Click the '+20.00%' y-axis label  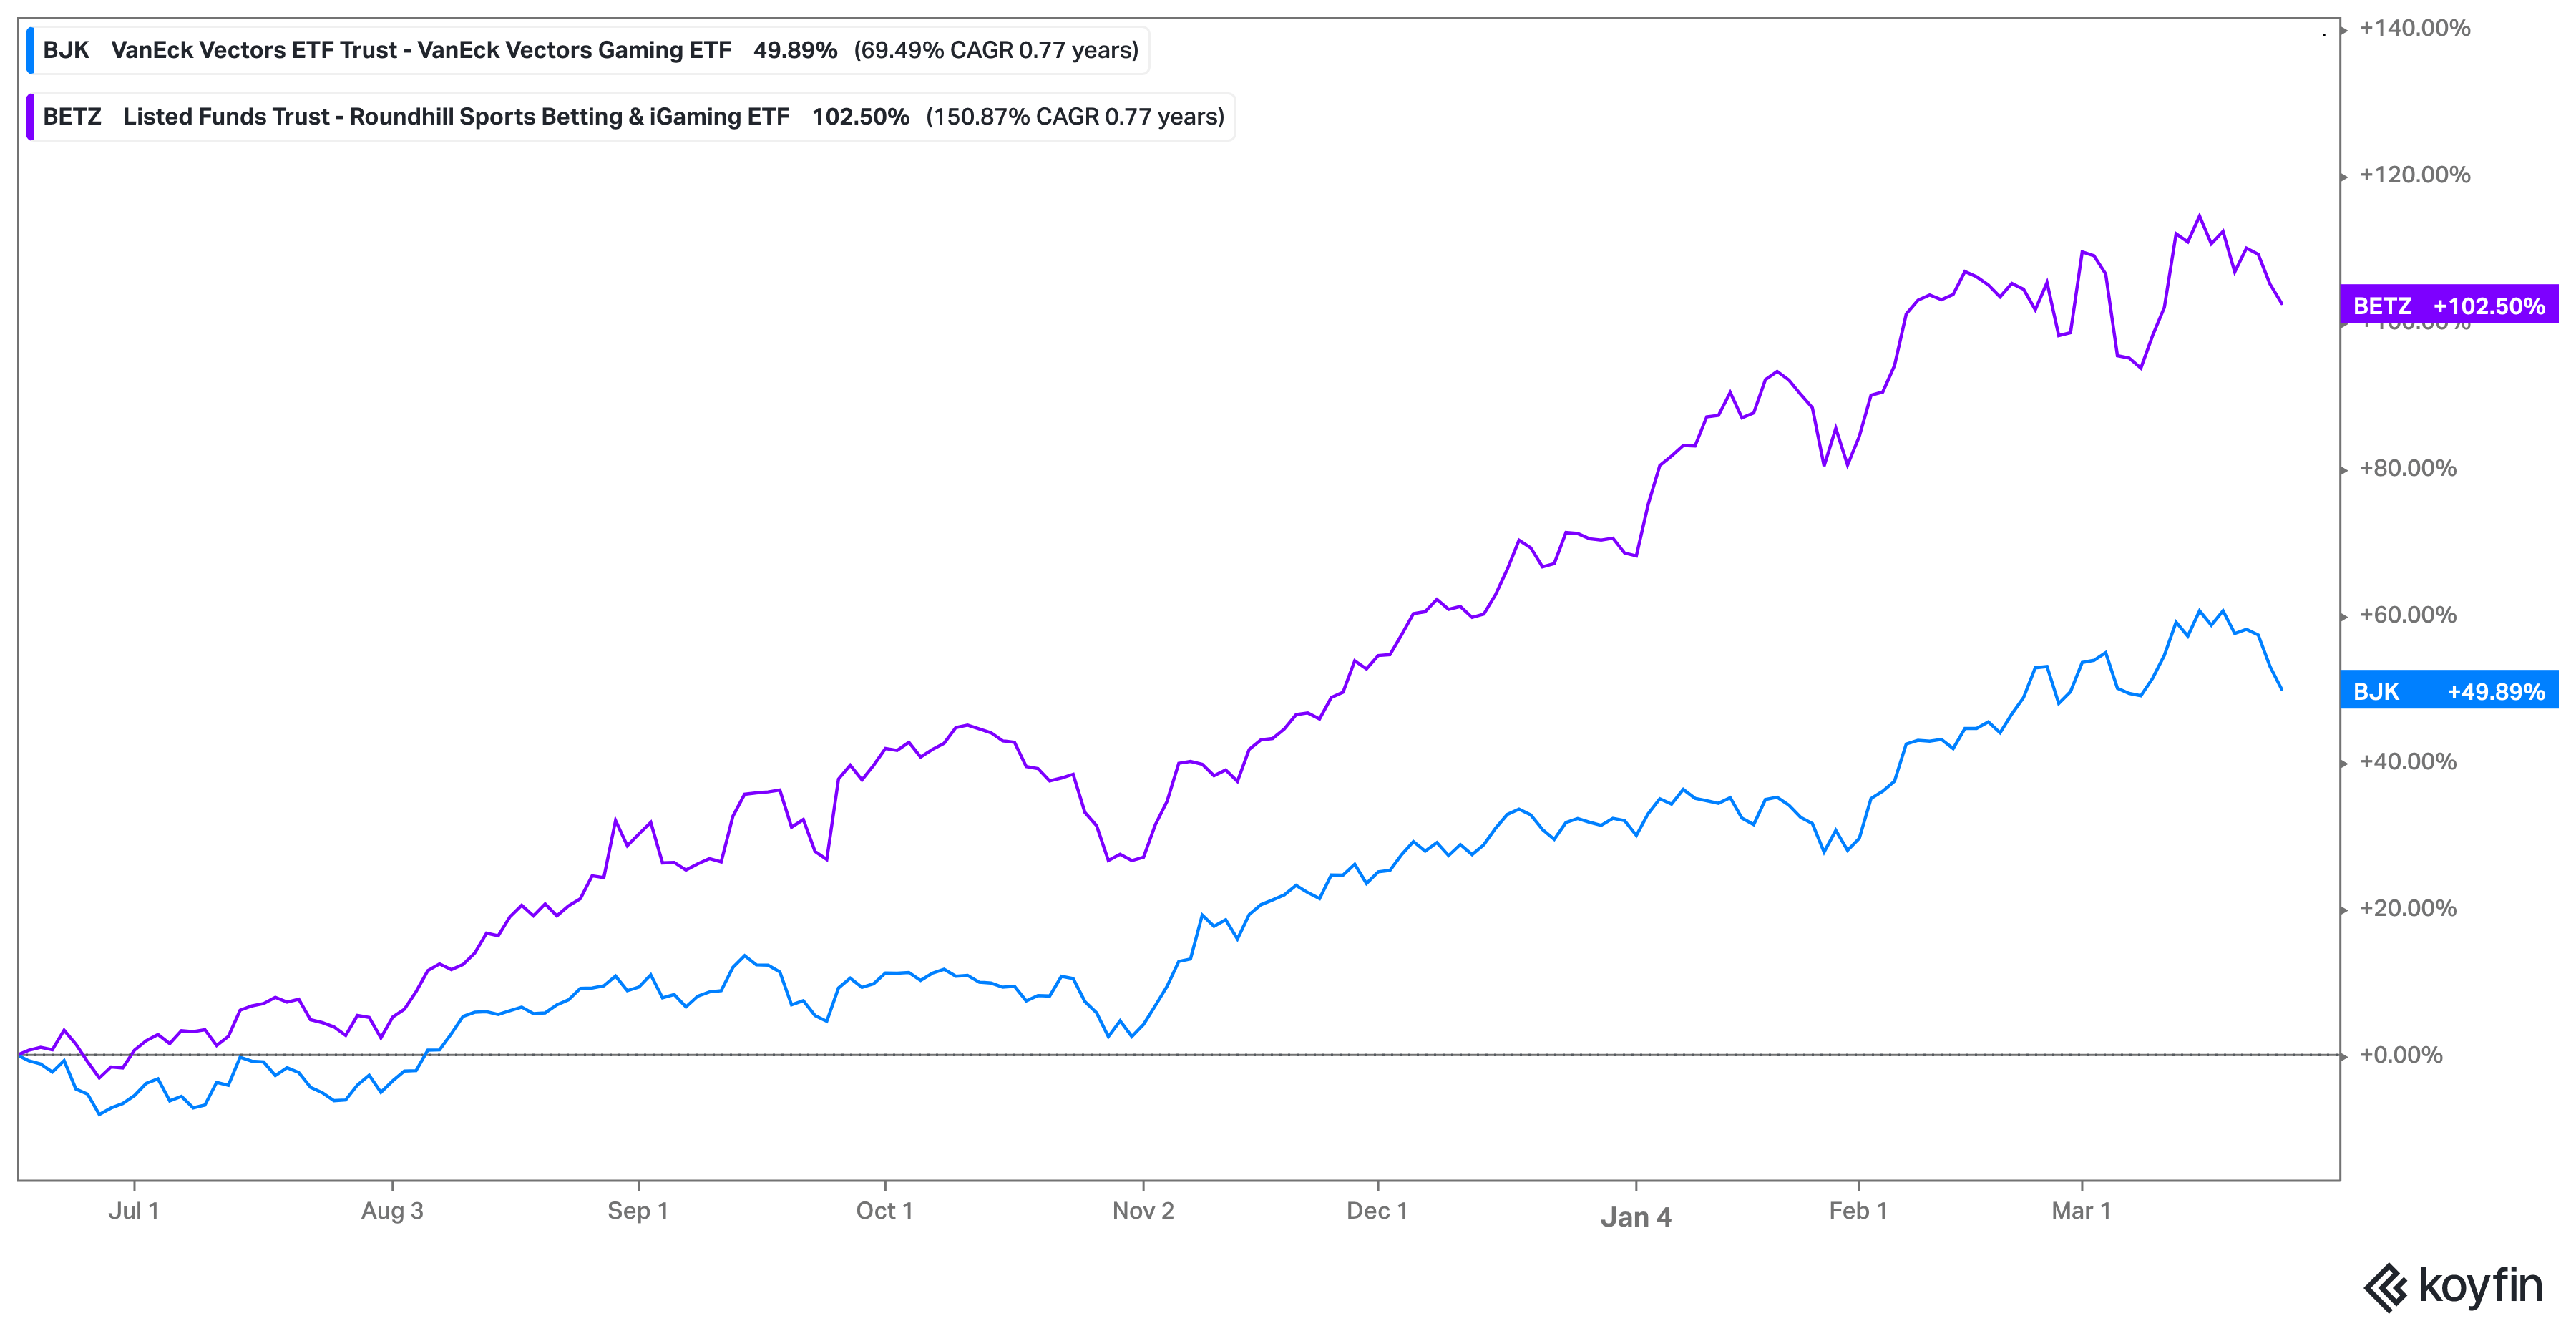click(x=2408, y=908)
